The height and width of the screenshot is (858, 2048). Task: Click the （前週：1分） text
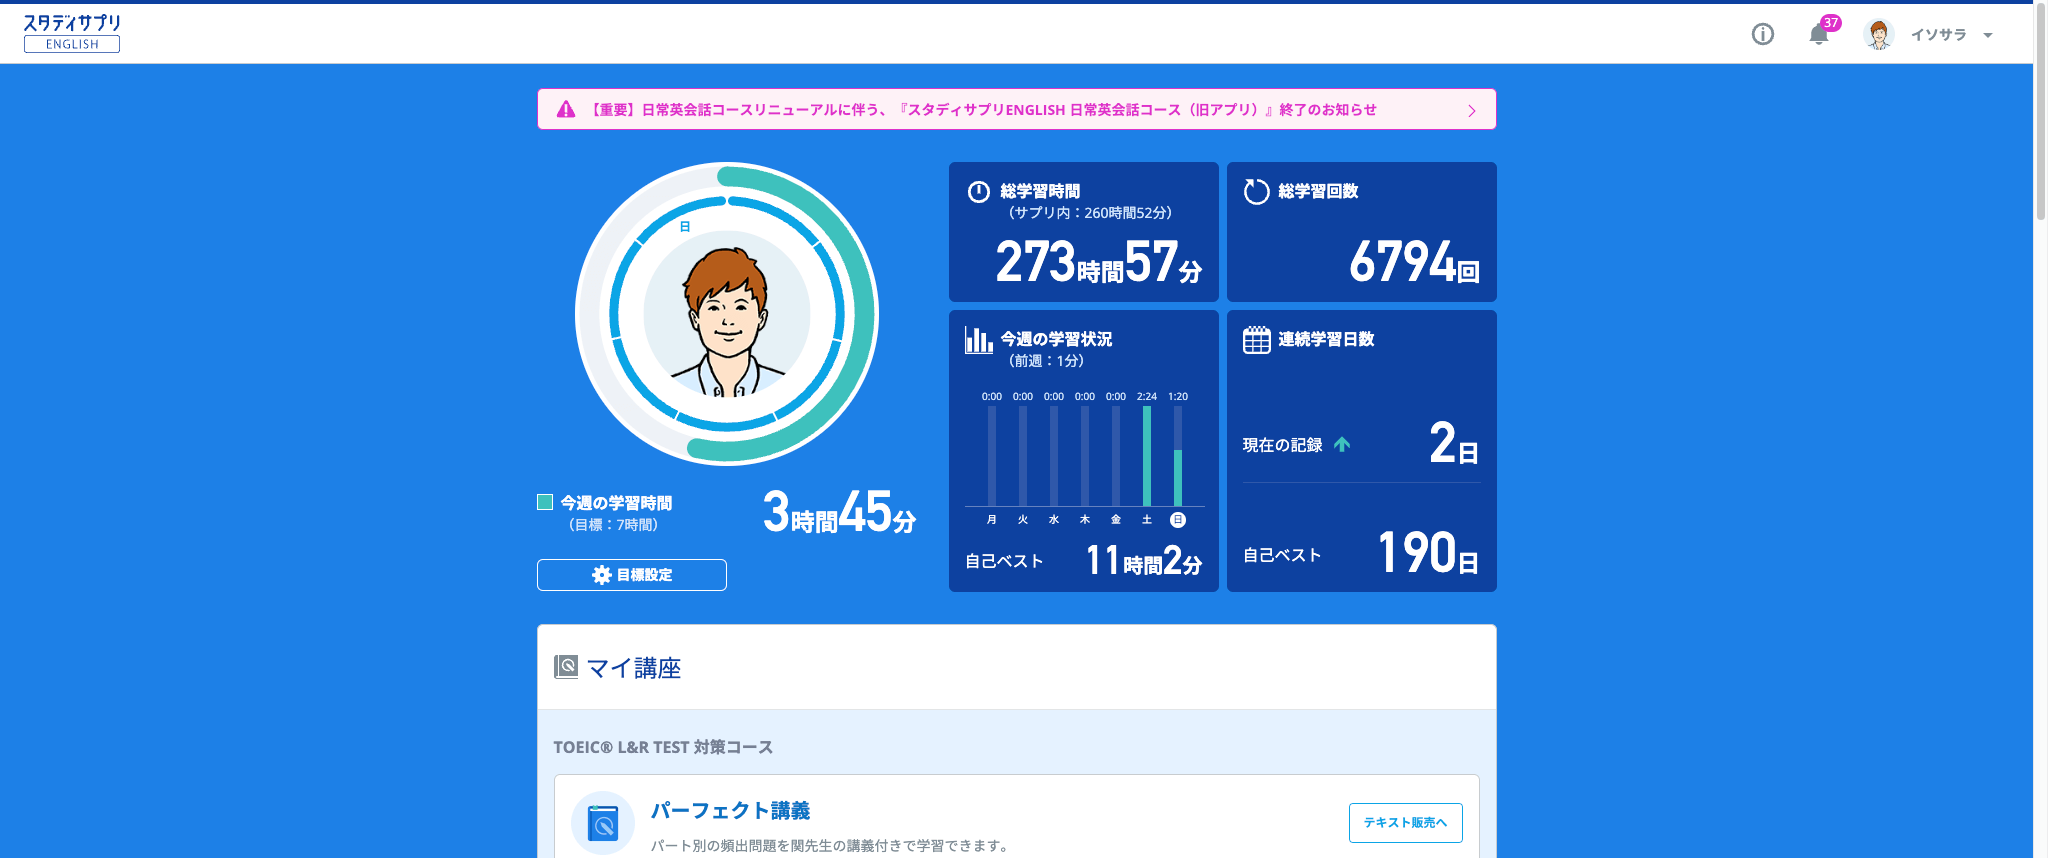1046,361
